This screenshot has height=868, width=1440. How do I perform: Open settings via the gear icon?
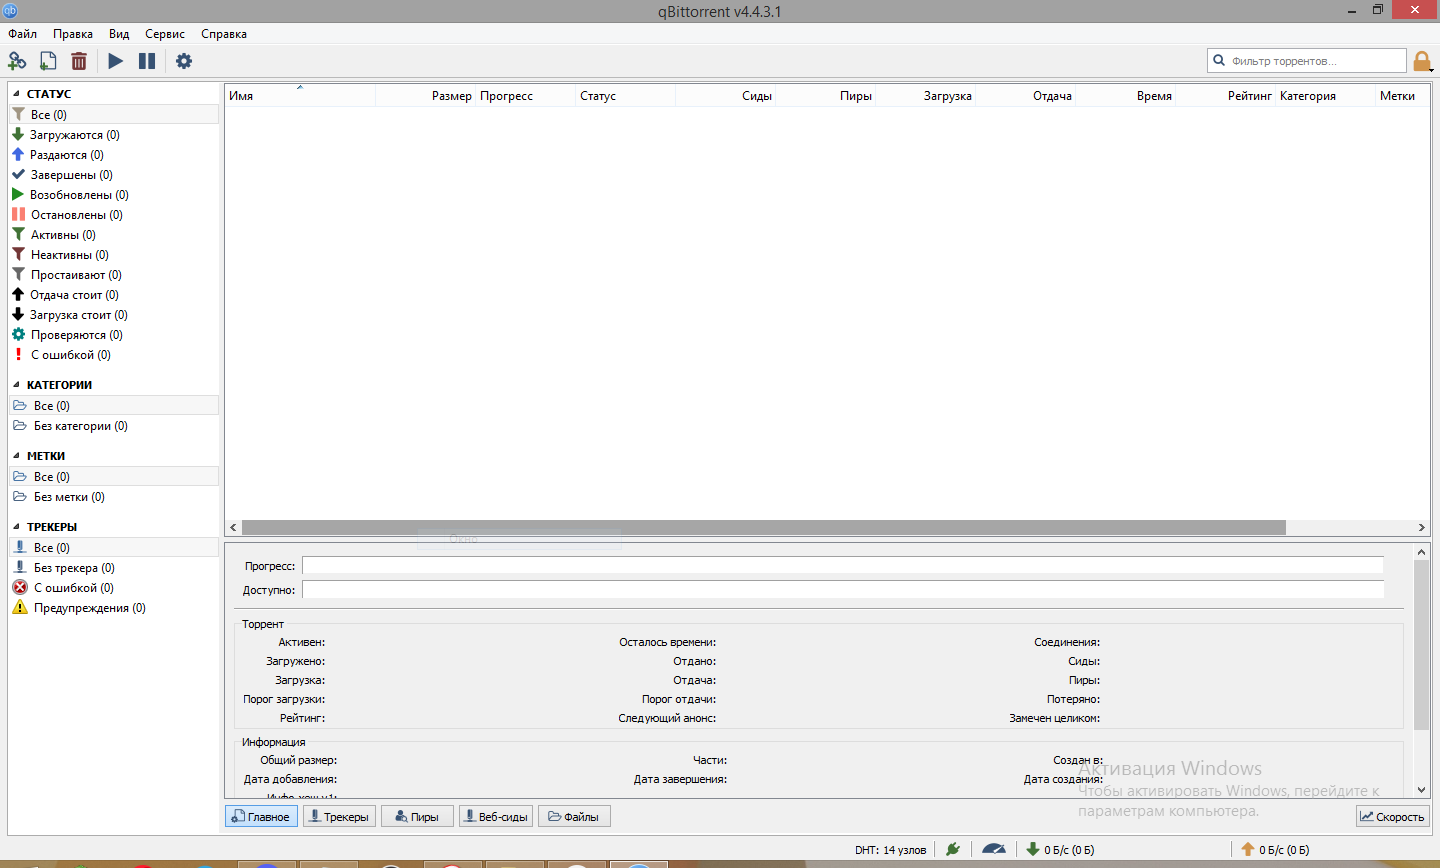(x=184, y=61)
